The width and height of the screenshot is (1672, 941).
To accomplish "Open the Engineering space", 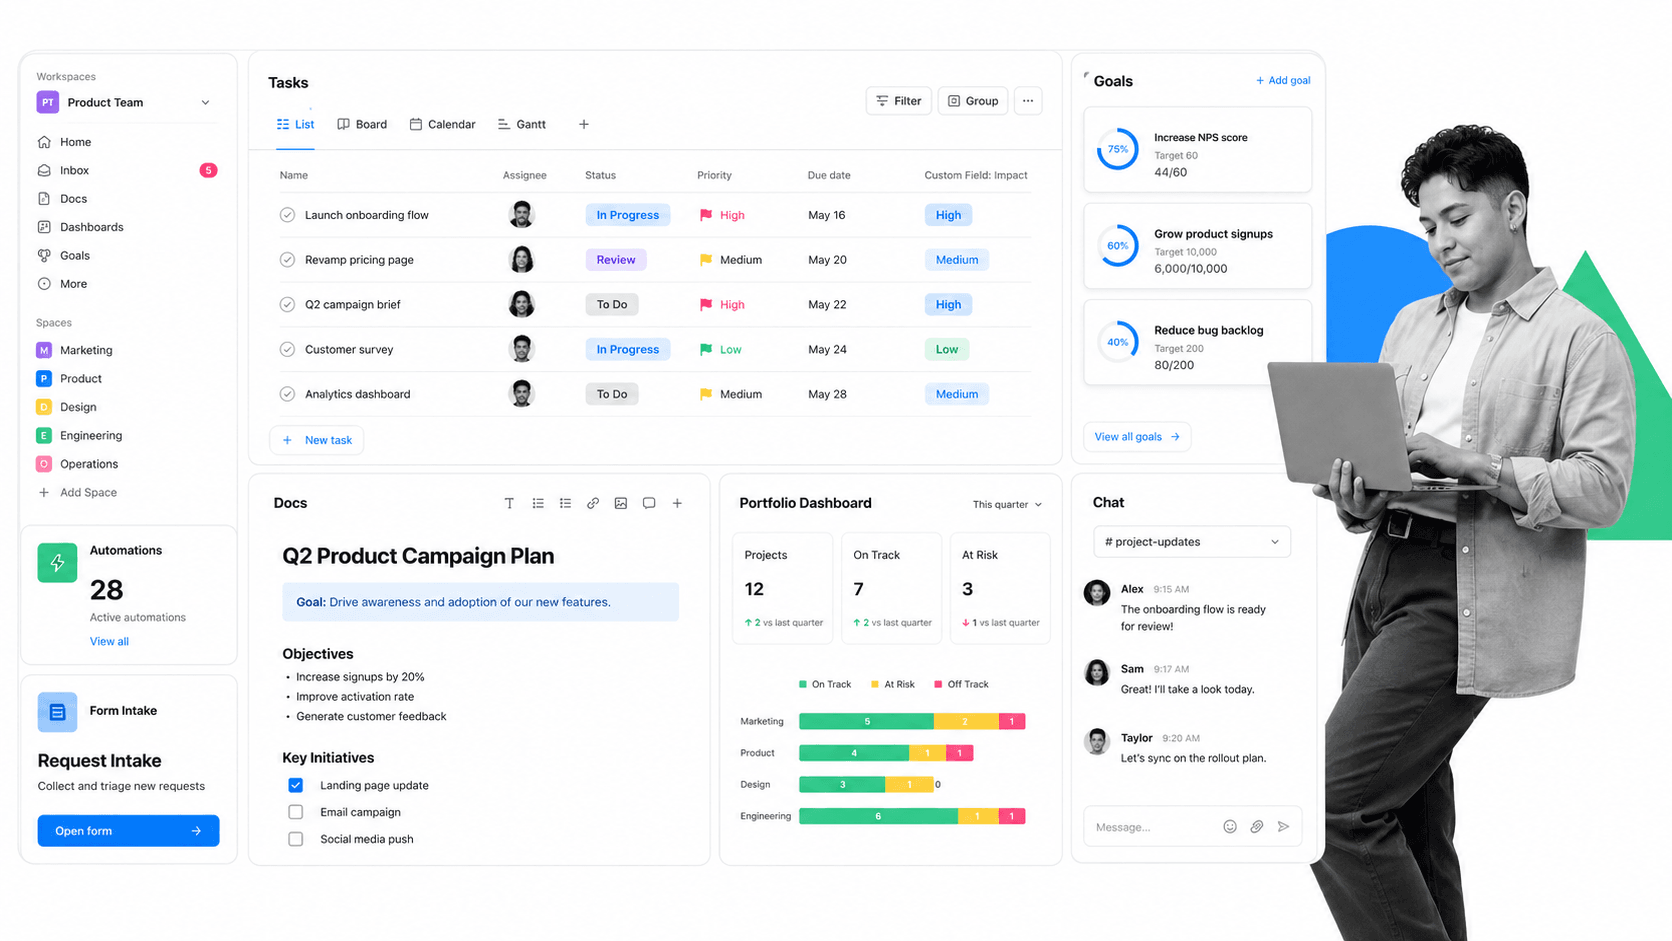I will click(79, 435).
